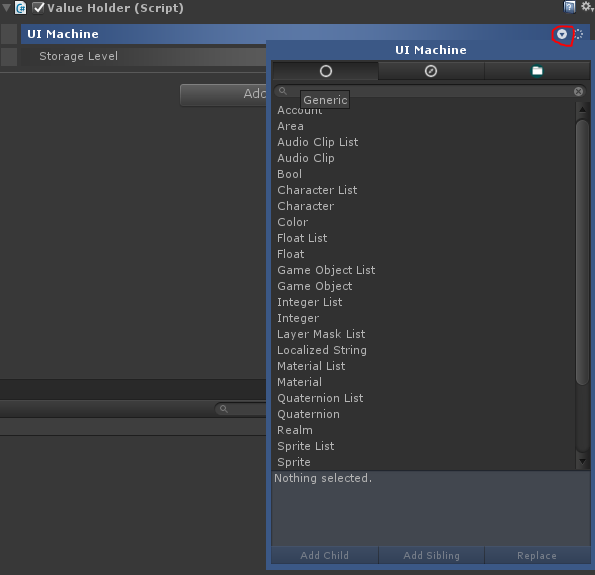Toggle the Value Holder script enabled checkbox

38,8
